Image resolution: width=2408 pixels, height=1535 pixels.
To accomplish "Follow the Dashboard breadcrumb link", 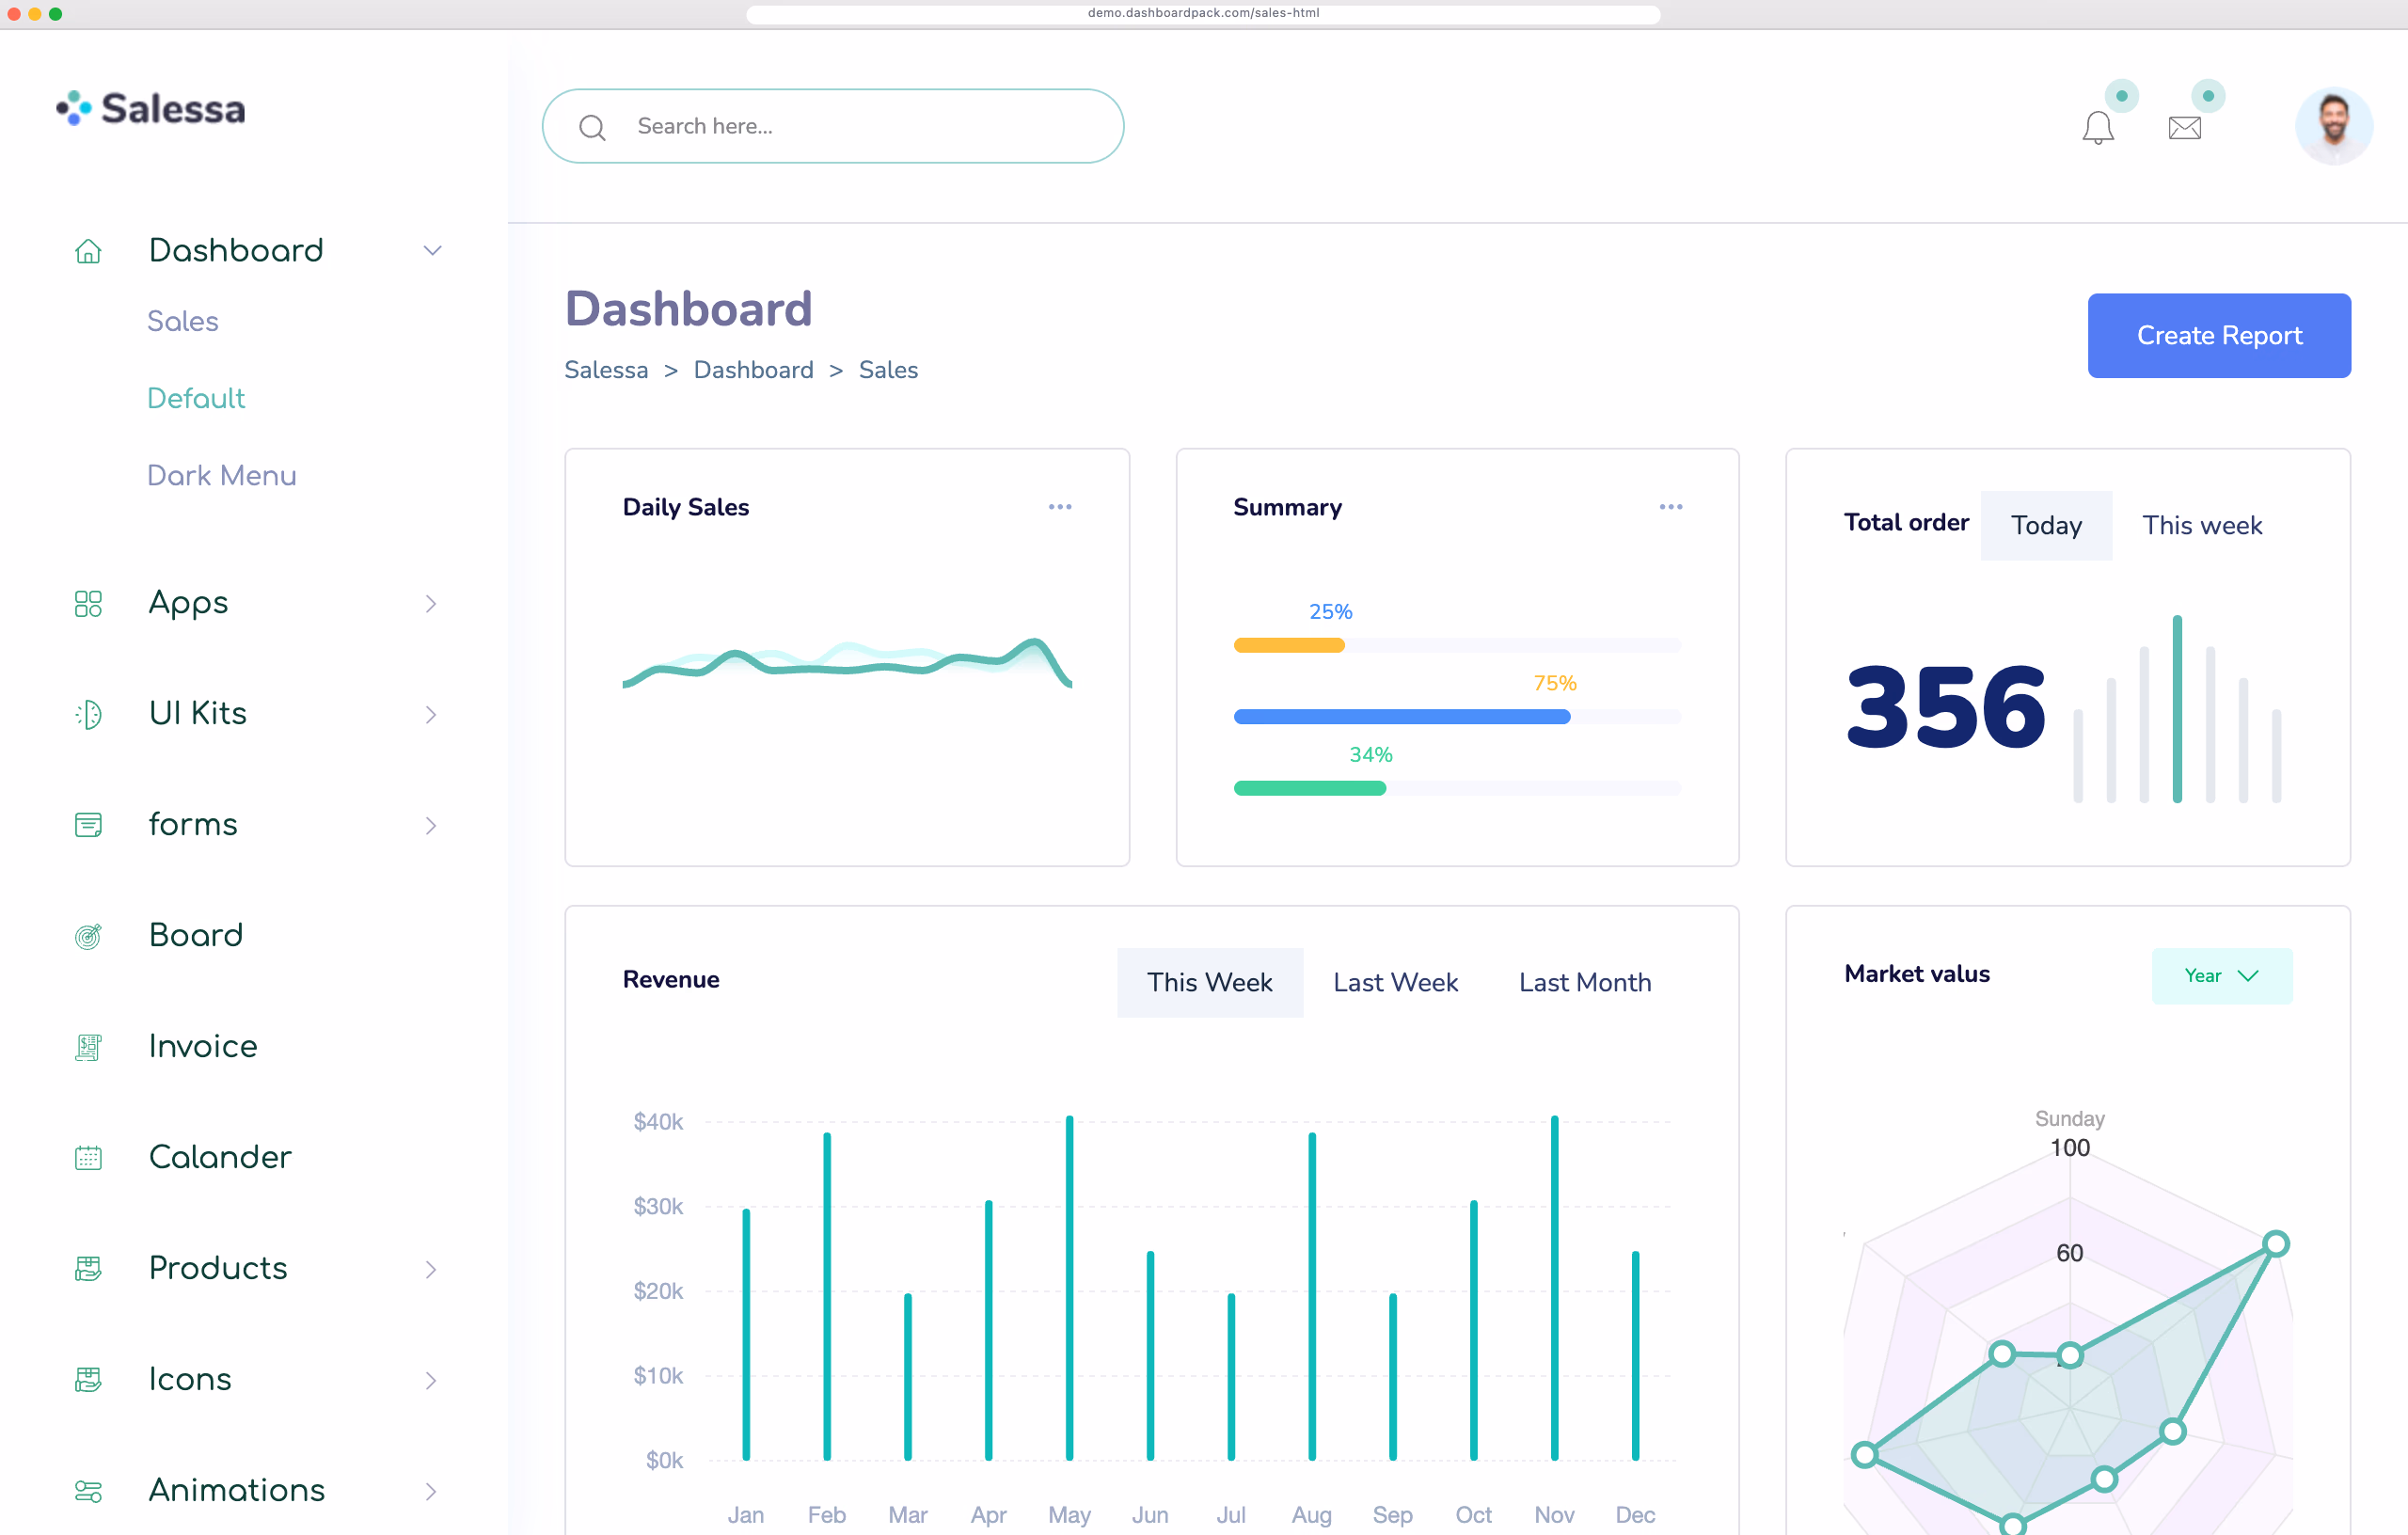I will tap(753, 369).
